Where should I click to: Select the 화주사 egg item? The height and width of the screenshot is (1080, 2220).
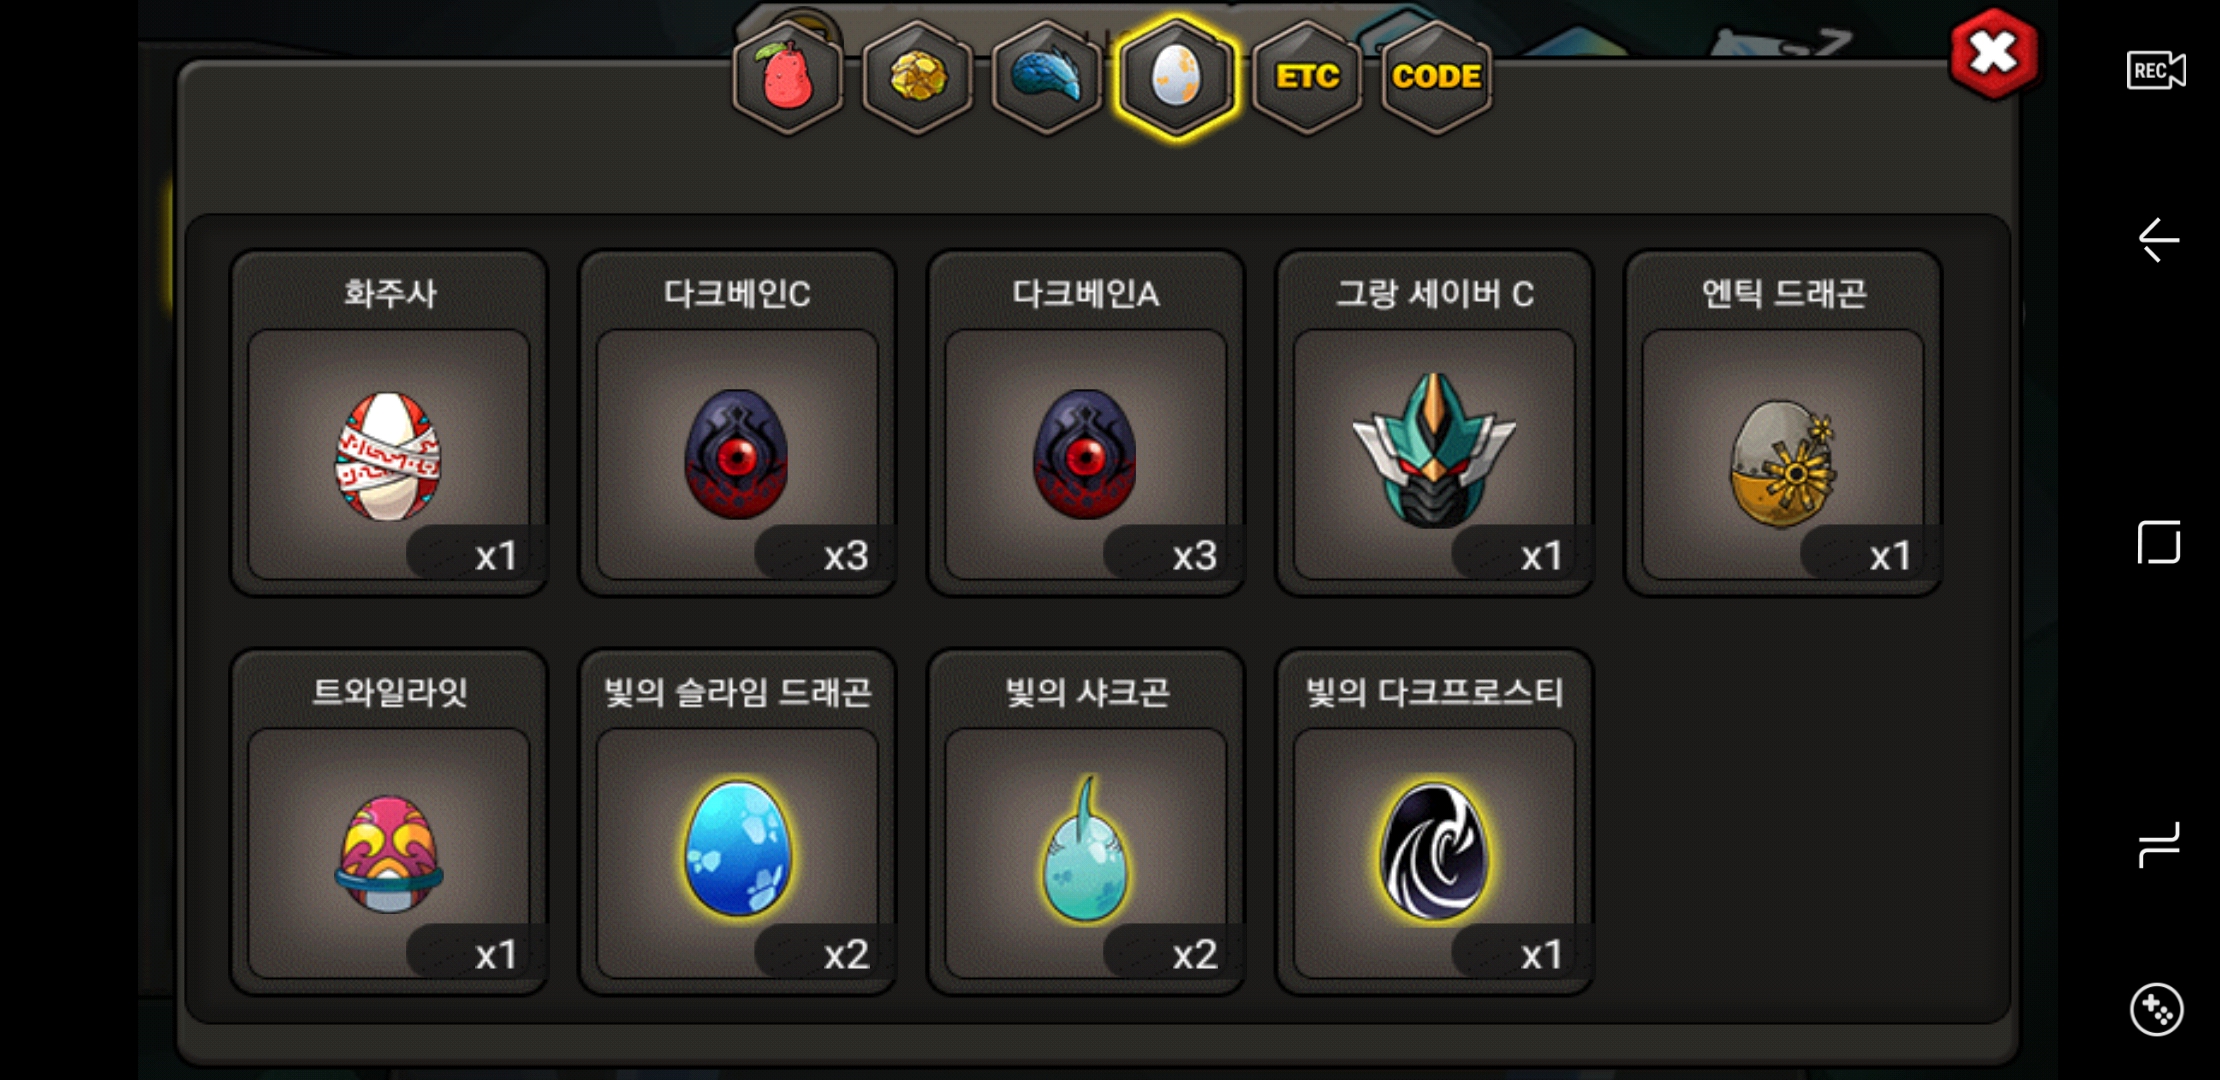pos(389,423)
